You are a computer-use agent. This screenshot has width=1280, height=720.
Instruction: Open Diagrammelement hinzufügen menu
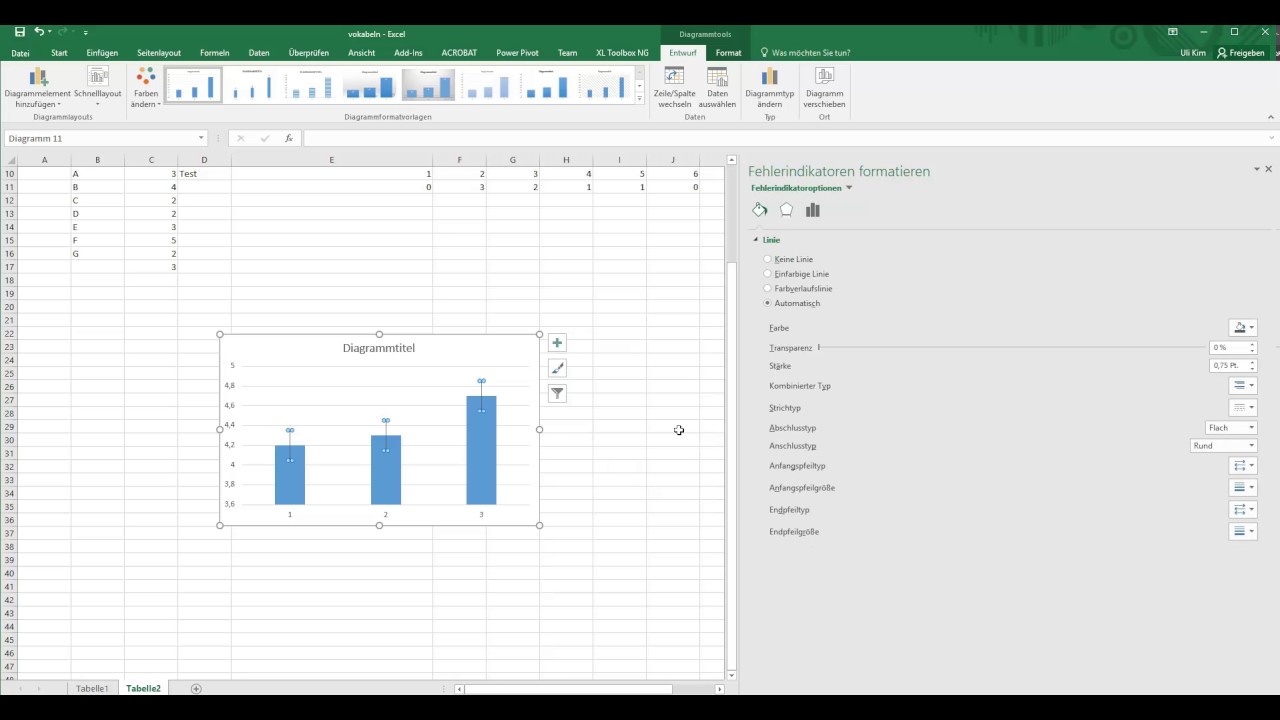[38, 89]
